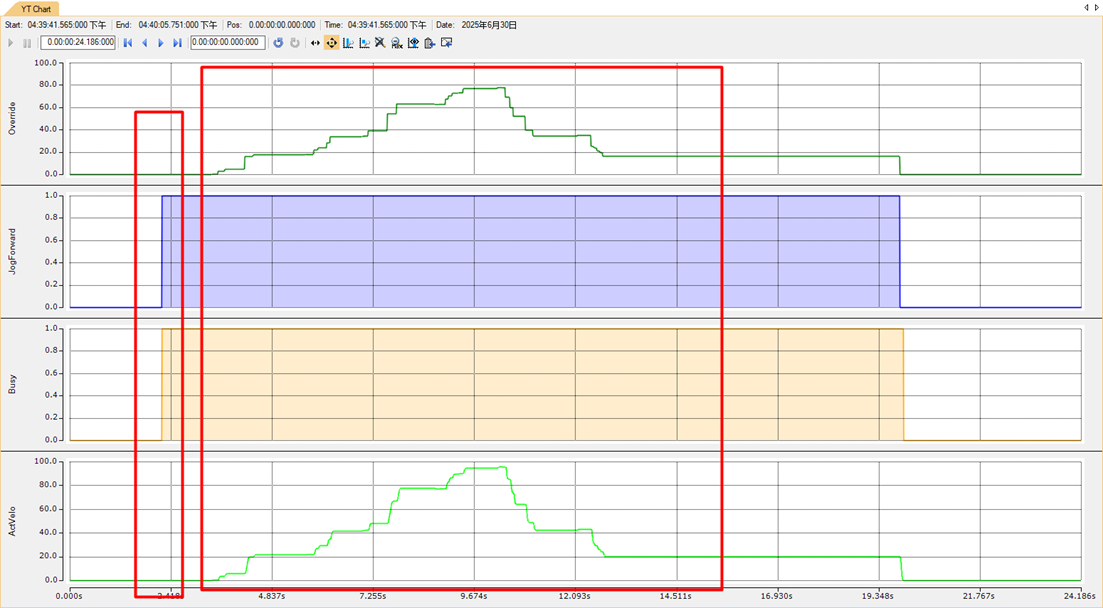Click the 0:00:00:00.000:000 position input field

click(227, 43)
